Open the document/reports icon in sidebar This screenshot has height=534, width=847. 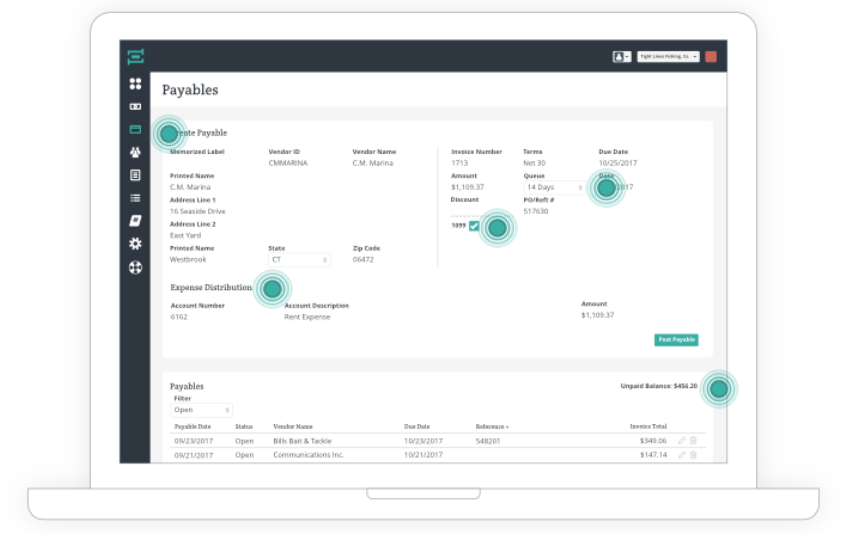coord(135,175)
